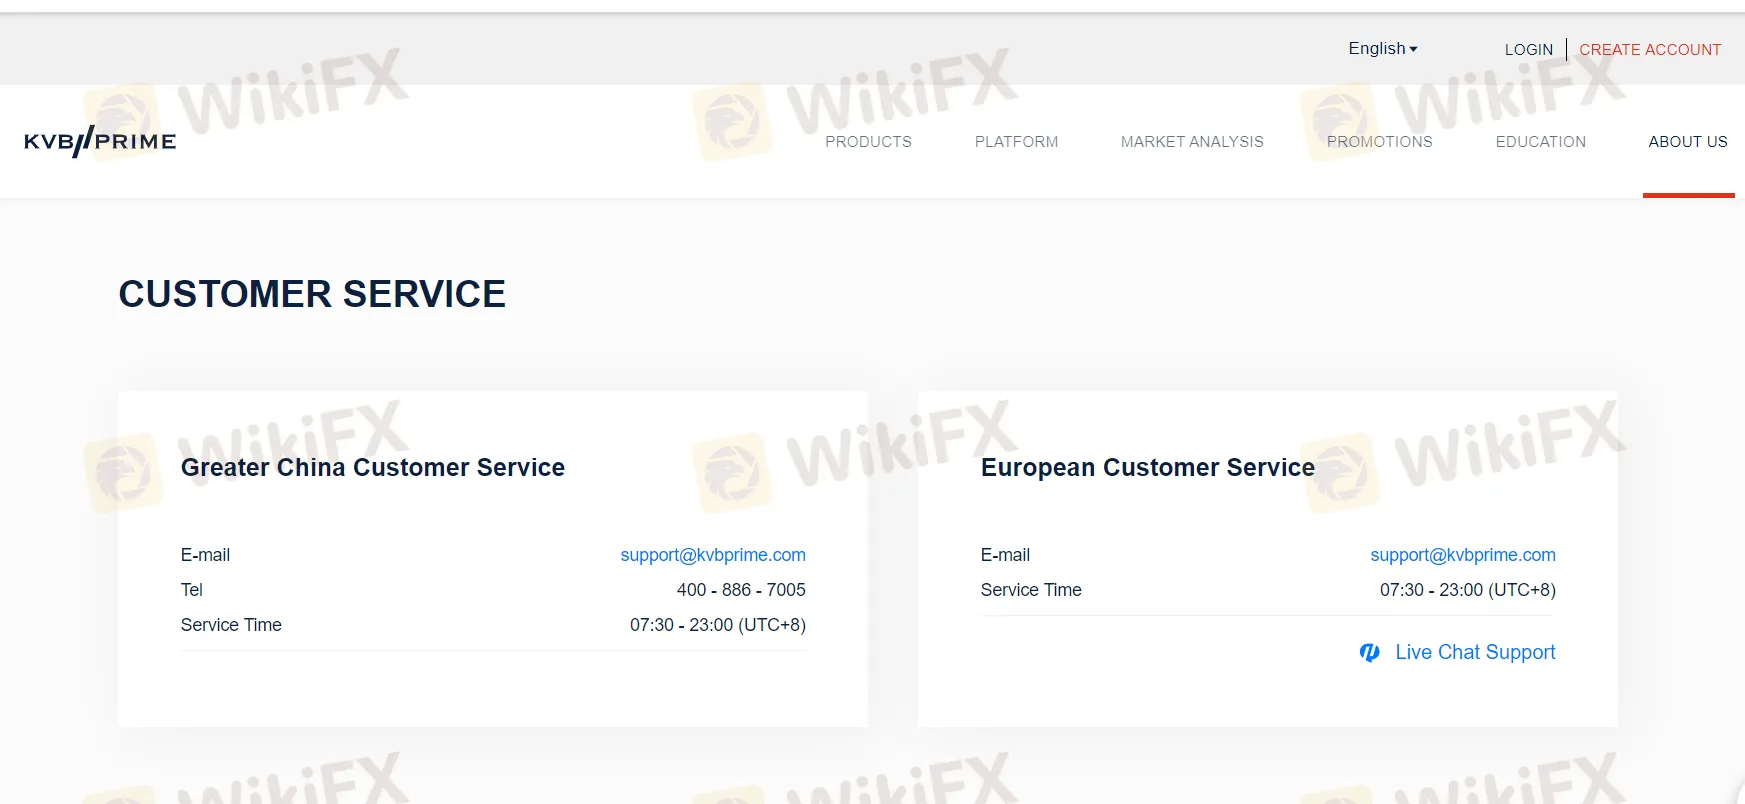Open Live Chat Support link
Image resolution: width=1745 pixels, height=804 pixels.
[x=1475, y=652]
